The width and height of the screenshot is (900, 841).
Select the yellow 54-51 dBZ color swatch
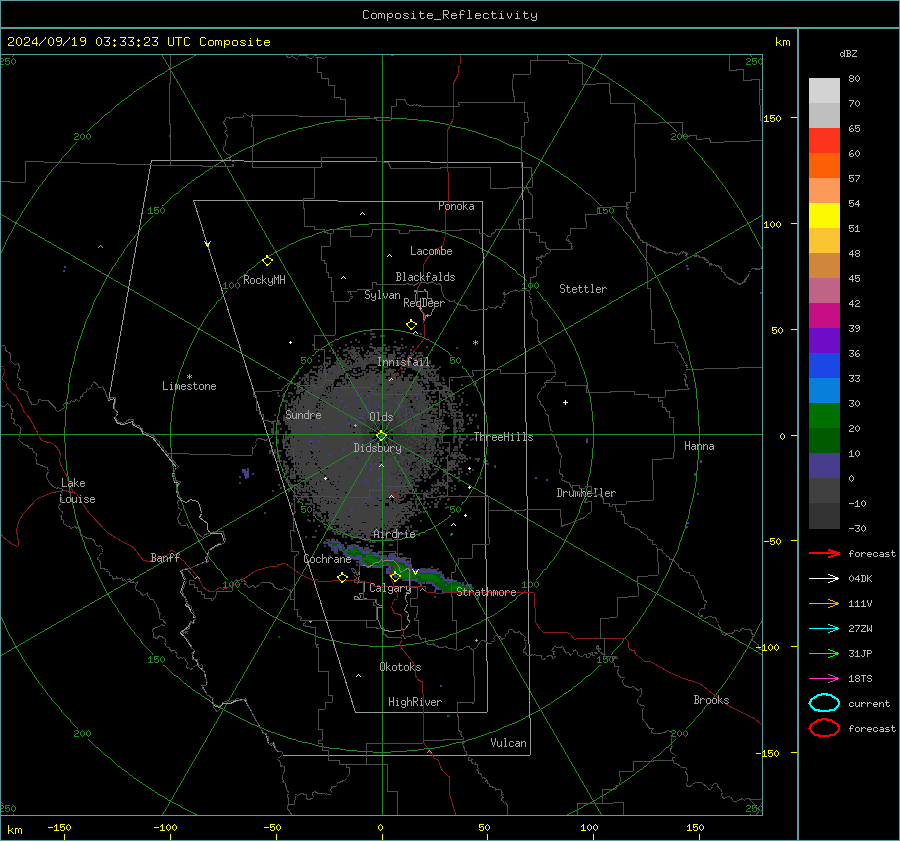(824, 215)
